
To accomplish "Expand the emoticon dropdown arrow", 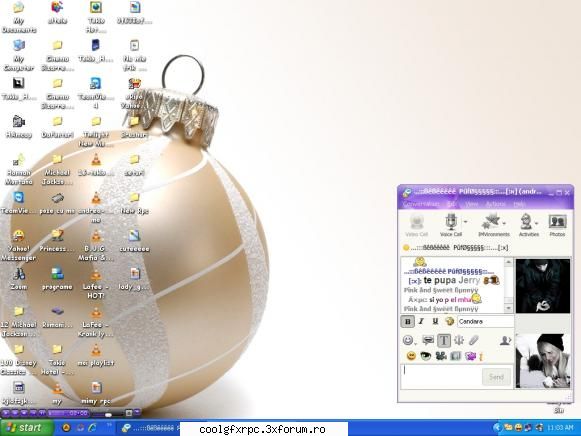I will point(415,344).
